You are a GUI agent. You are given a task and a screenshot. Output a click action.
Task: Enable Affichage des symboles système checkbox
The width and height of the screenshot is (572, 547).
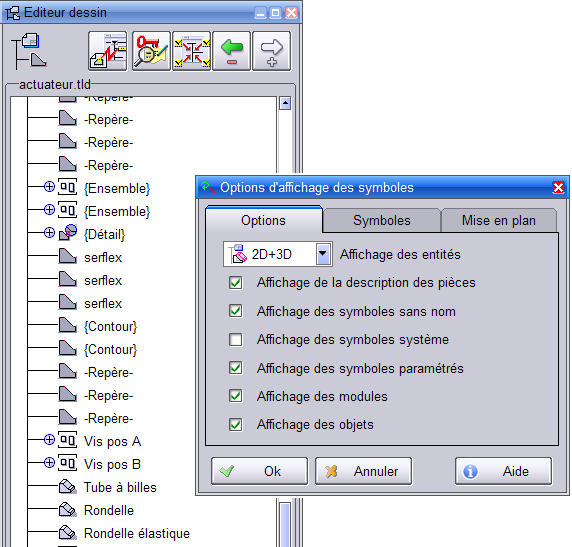[x=236, y=339]
